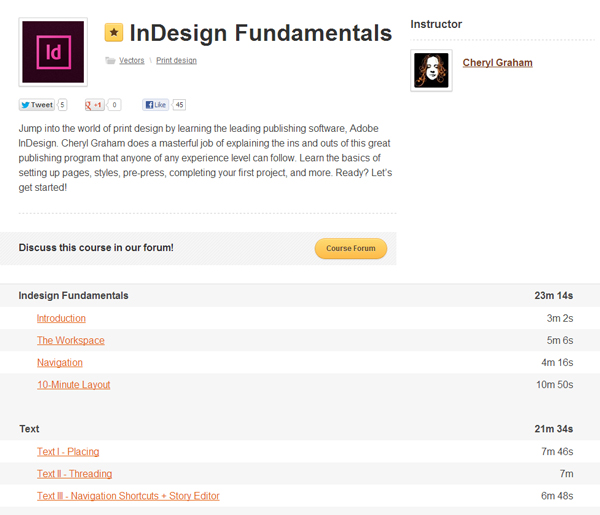600x515 pixels.
Task: Open Cheryl Graham's instructor profile link
Action: point(497,63)
